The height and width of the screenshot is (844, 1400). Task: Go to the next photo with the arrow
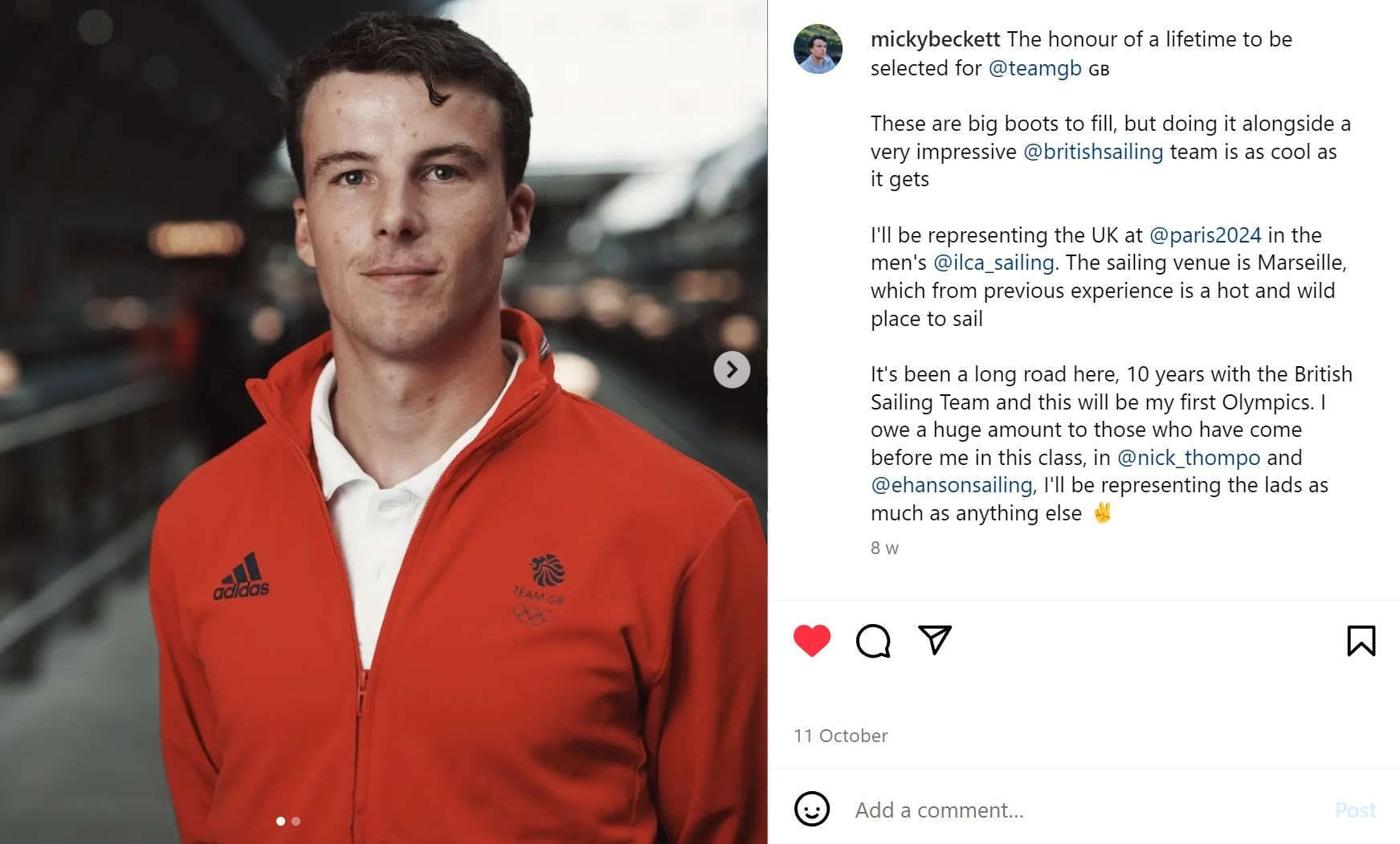[732, 369]
